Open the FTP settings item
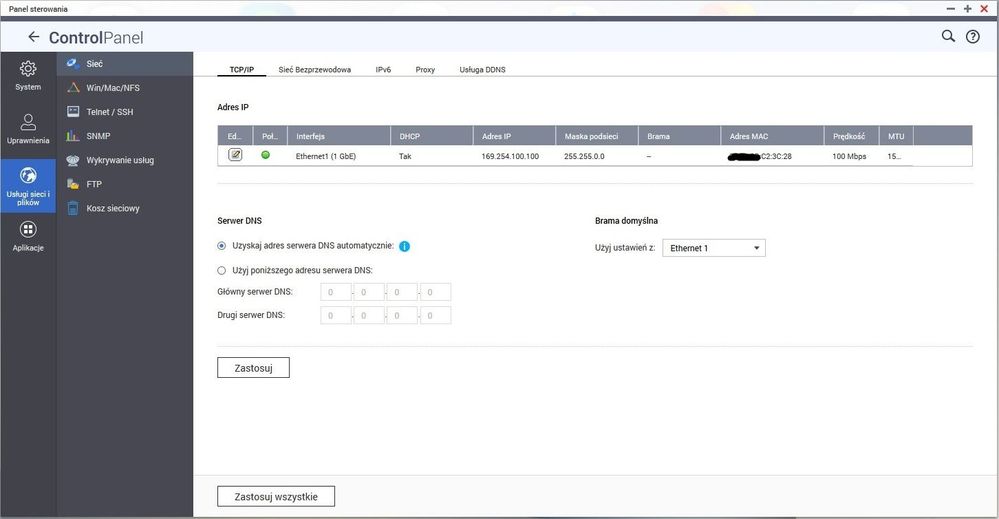Viewport: 999px width, 519px height. click(95, 184)
